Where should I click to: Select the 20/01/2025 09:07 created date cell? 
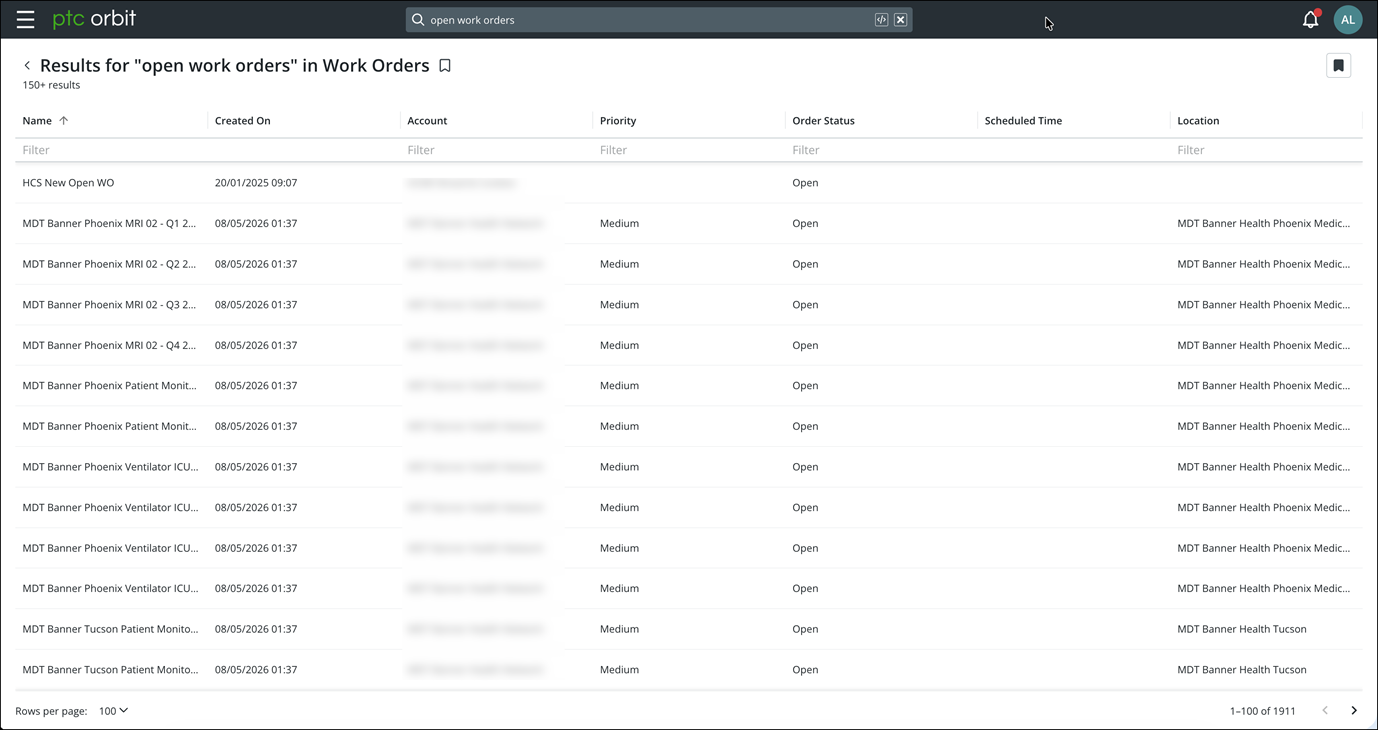(x=256, y=183)
